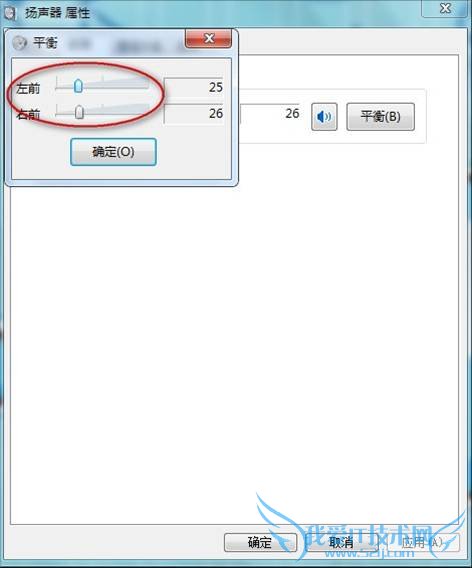472x568 pixels.
Task: Click the 右前 slider track near its right end
Action: tap(143, 112)
